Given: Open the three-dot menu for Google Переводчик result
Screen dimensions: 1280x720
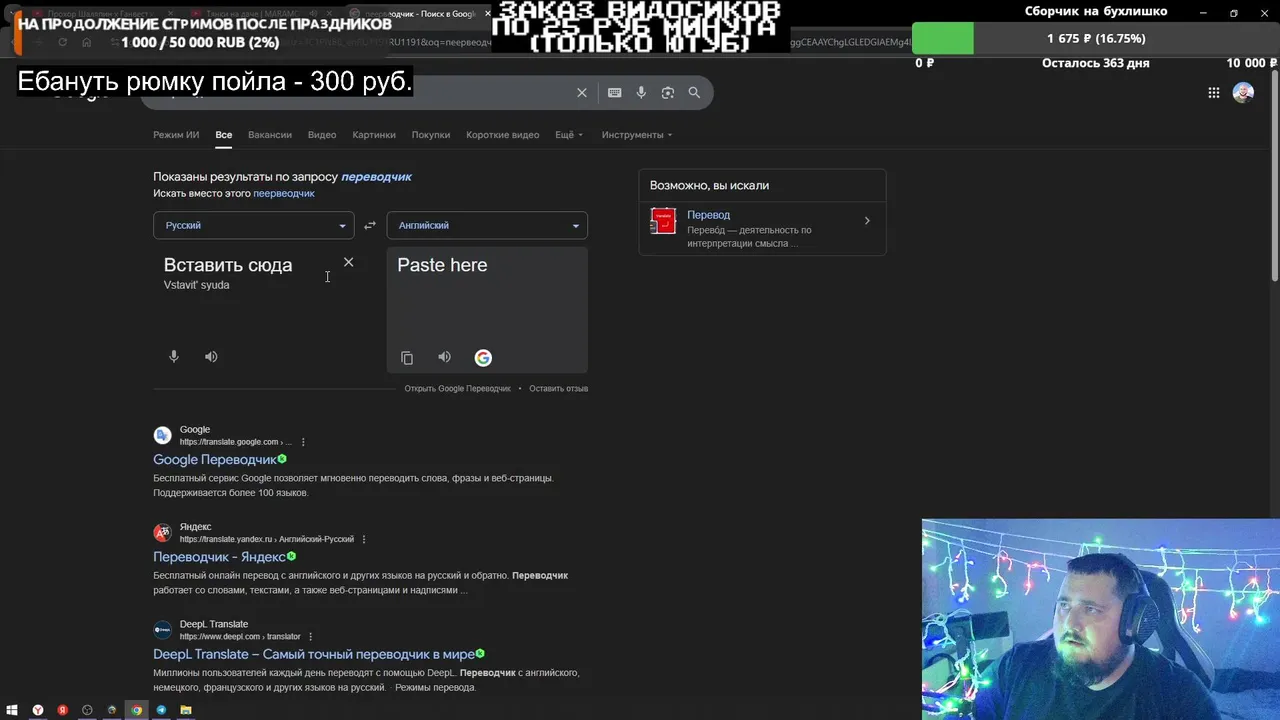Looking at the screenshot, I should point(303,442).
